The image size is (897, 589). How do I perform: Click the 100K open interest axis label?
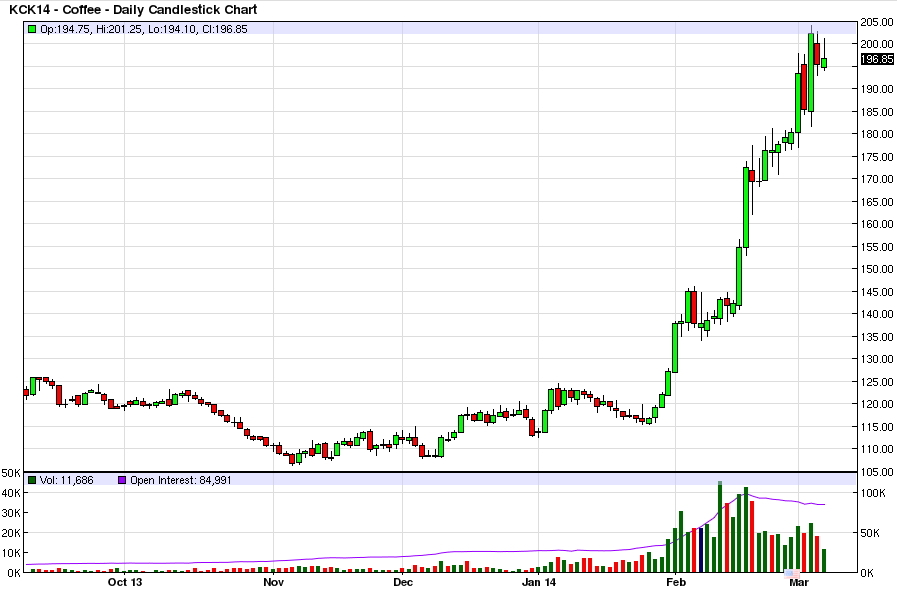click(x=873, y=494)
